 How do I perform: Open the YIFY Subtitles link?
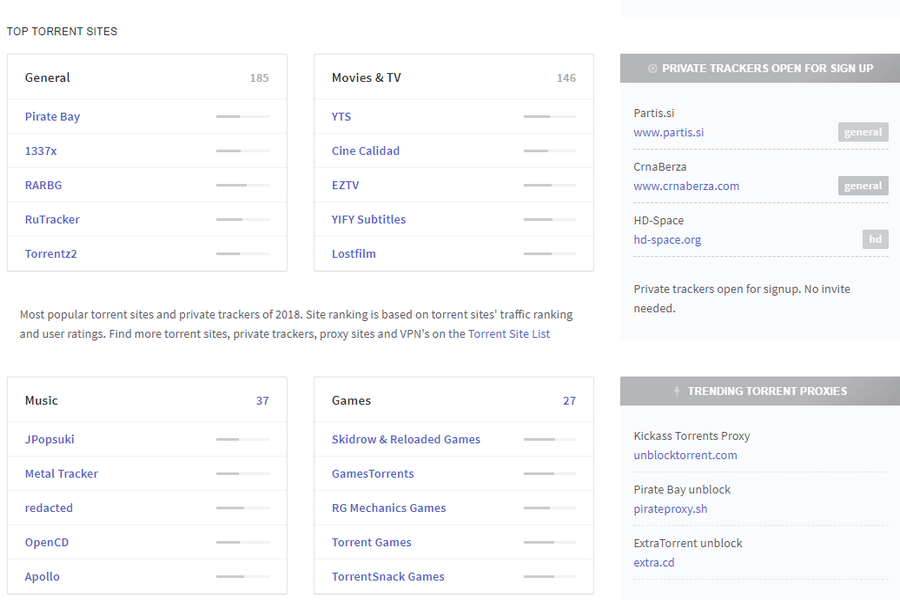pos(368,219)
